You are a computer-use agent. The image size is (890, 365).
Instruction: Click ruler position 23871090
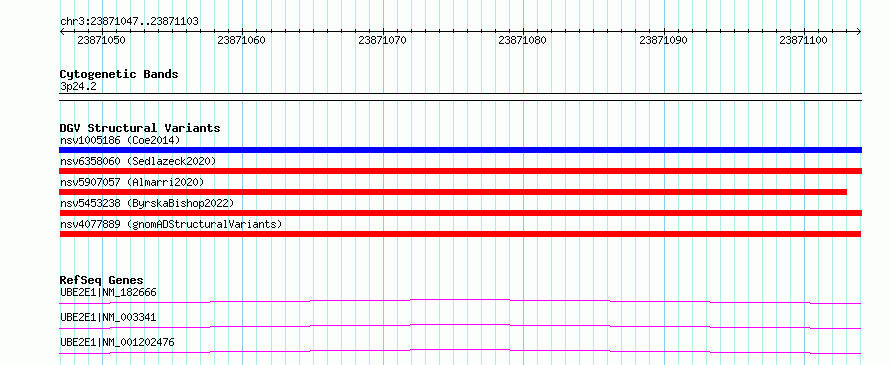click(x=664, y=40)
